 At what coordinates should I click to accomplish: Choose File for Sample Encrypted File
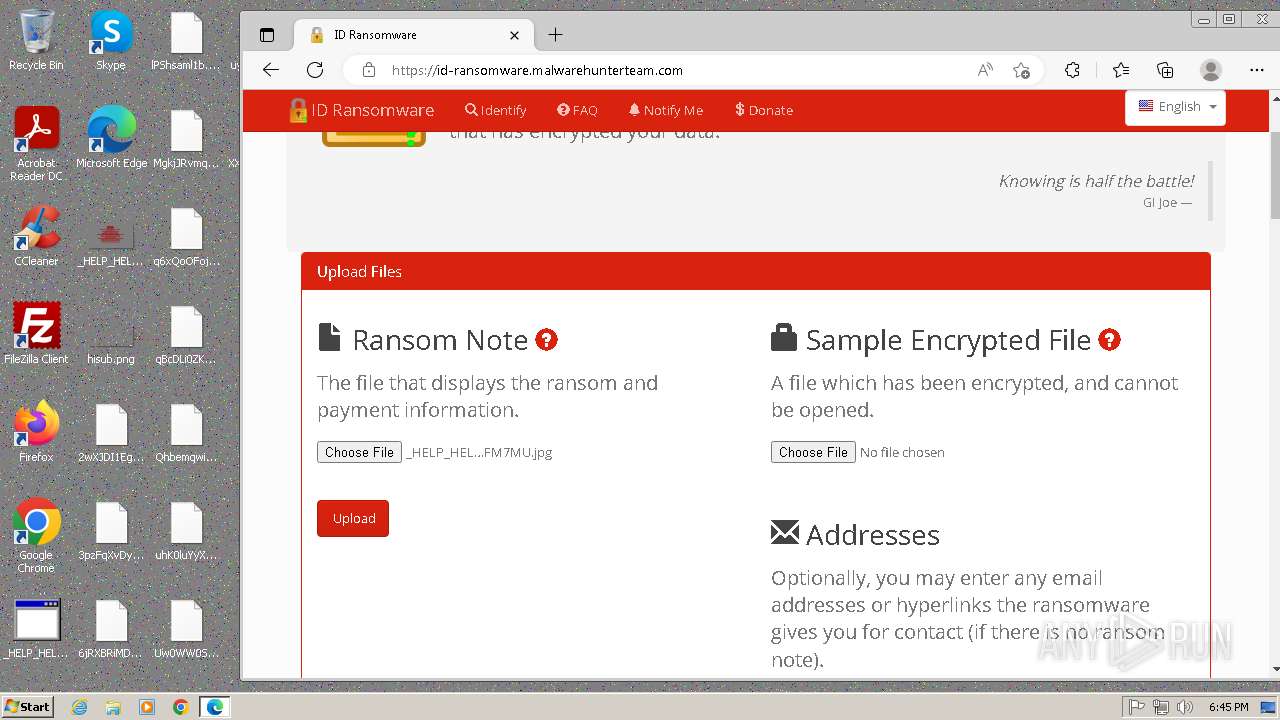(x=813, y=452)
